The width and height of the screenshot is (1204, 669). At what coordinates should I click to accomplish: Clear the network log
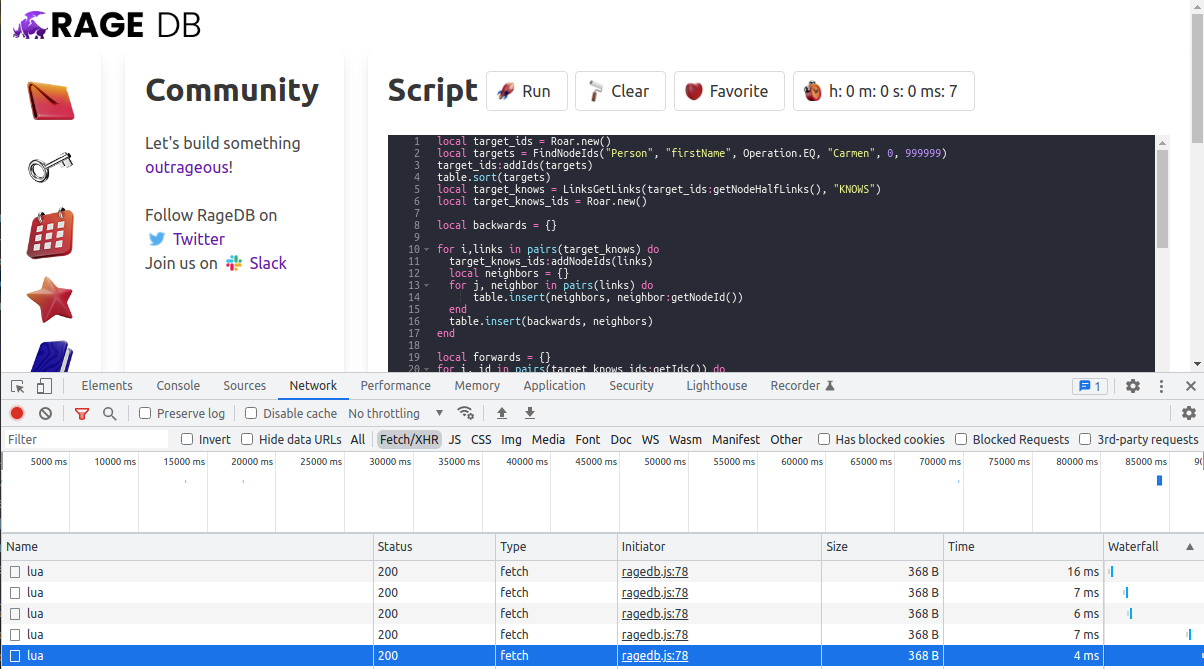pyautogui.click(x=45, y=413)
